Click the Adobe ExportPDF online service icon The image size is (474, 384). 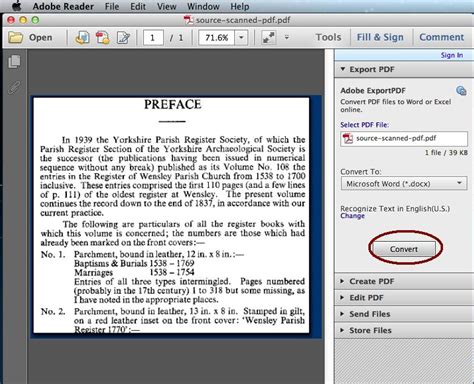461,90
